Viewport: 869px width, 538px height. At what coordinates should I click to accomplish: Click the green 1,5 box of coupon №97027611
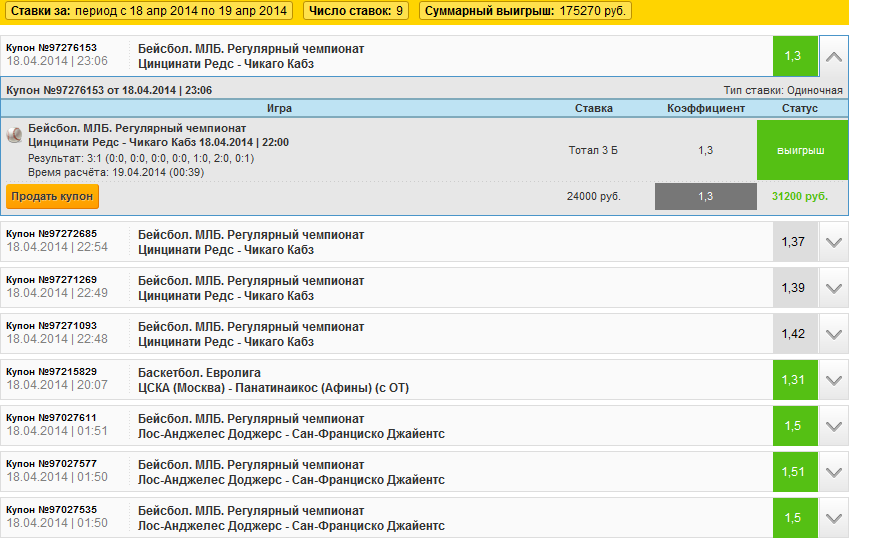(795, 426)
